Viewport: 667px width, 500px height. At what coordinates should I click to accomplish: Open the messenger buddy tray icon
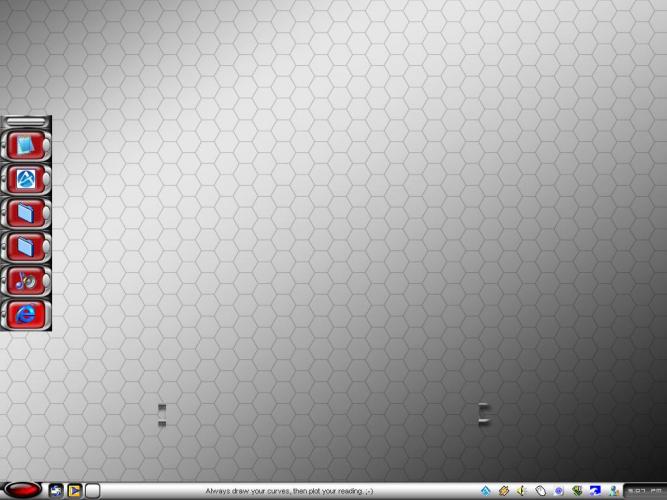coord(611,491)
